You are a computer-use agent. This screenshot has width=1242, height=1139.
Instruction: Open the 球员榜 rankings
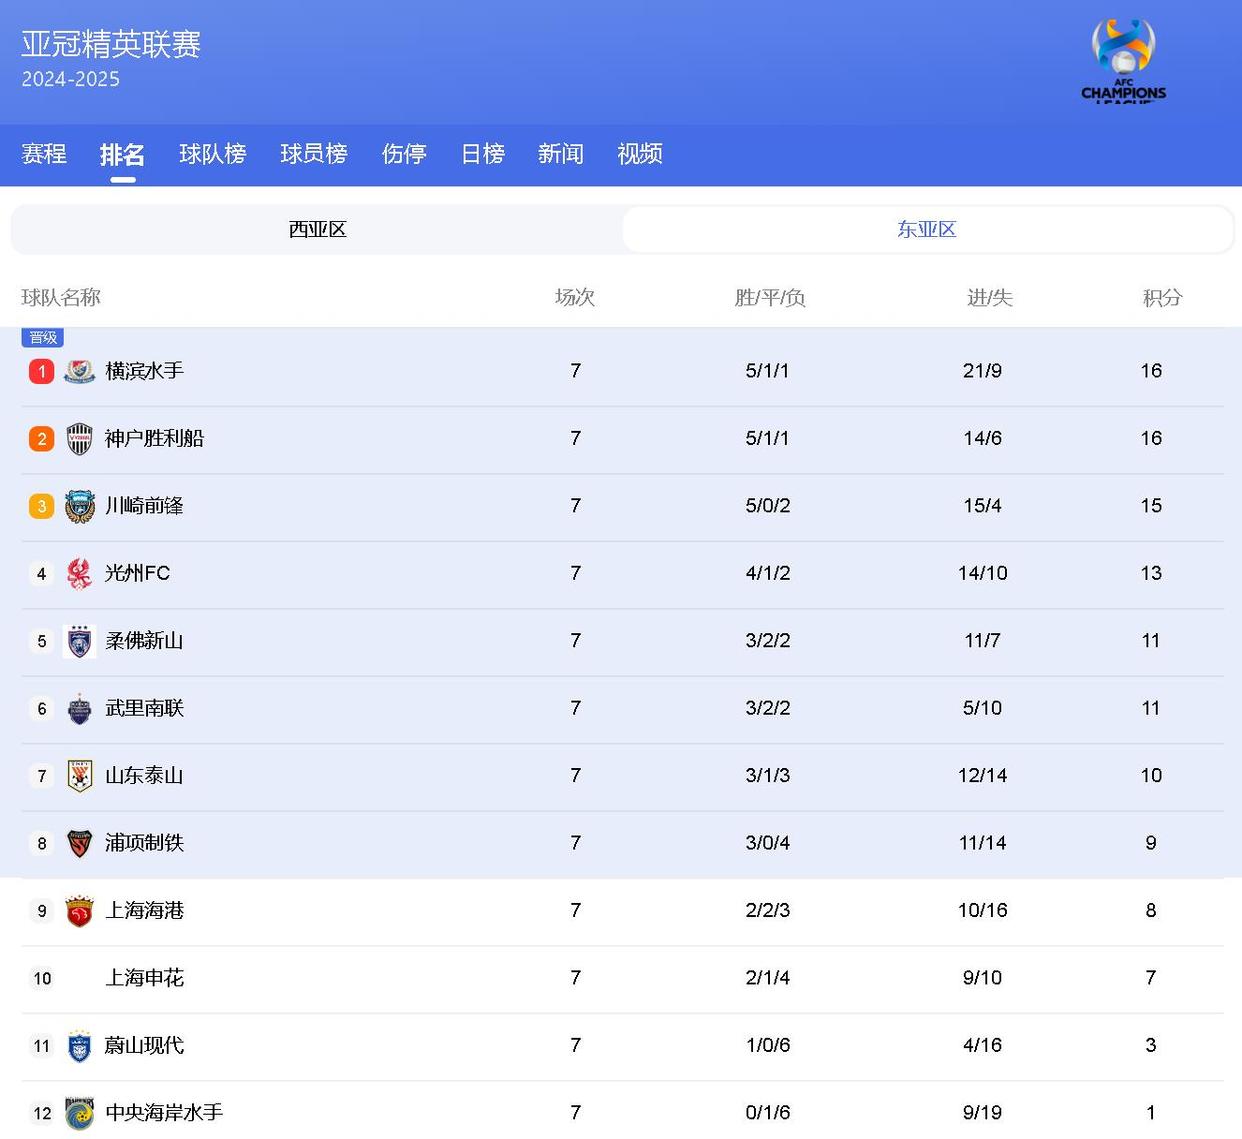(313, 154)
